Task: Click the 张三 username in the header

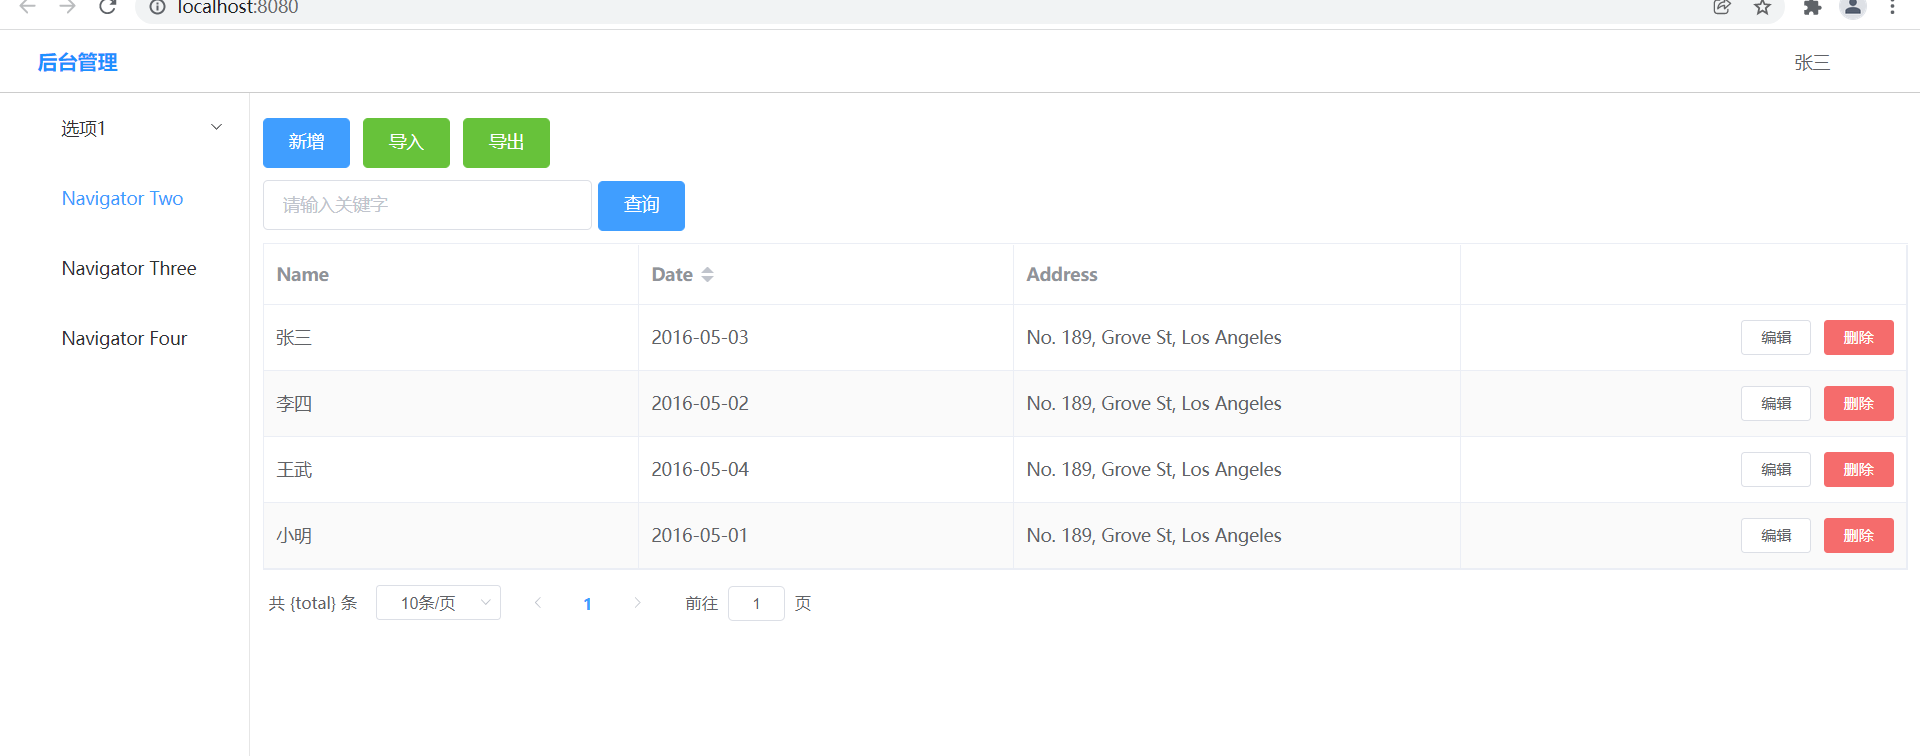Action: click(1812, 62)
